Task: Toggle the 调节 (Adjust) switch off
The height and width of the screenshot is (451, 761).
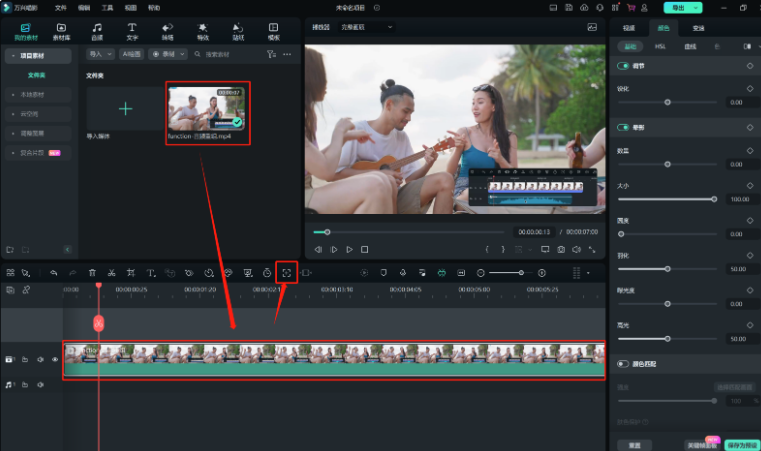Action: (x=624, y=65)
